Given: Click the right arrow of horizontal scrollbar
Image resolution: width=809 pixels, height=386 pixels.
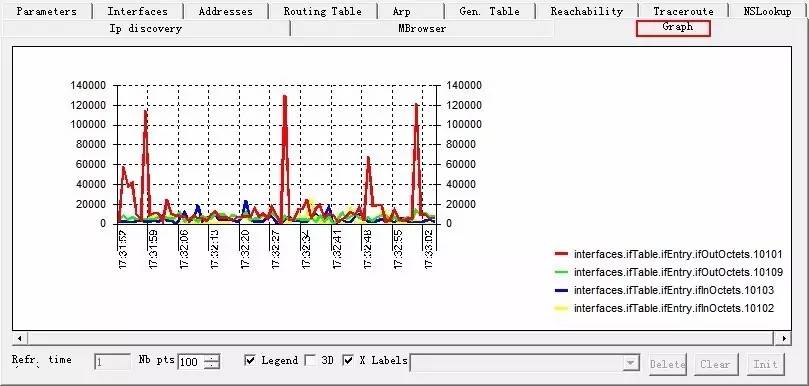Looking at the screenshot, I should pos(784,339).
